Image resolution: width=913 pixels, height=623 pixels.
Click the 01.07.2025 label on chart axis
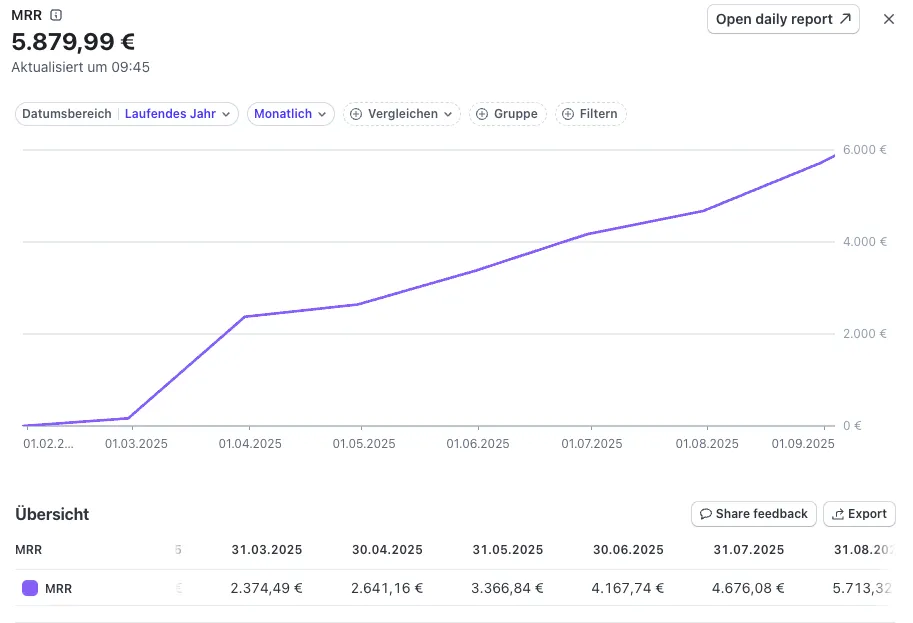[591, 443]
